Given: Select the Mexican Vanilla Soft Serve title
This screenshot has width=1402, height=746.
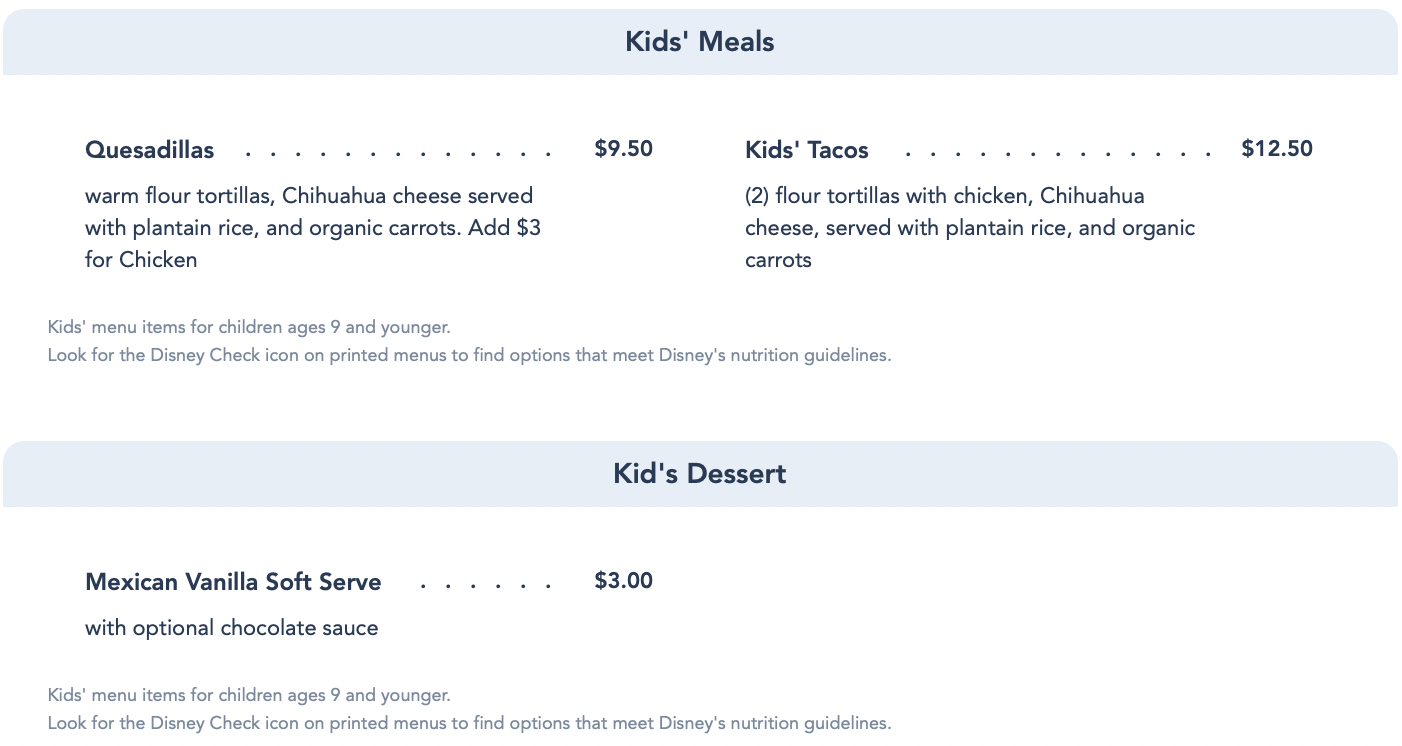Looking at the screenshot, I should tap(233, 582).
